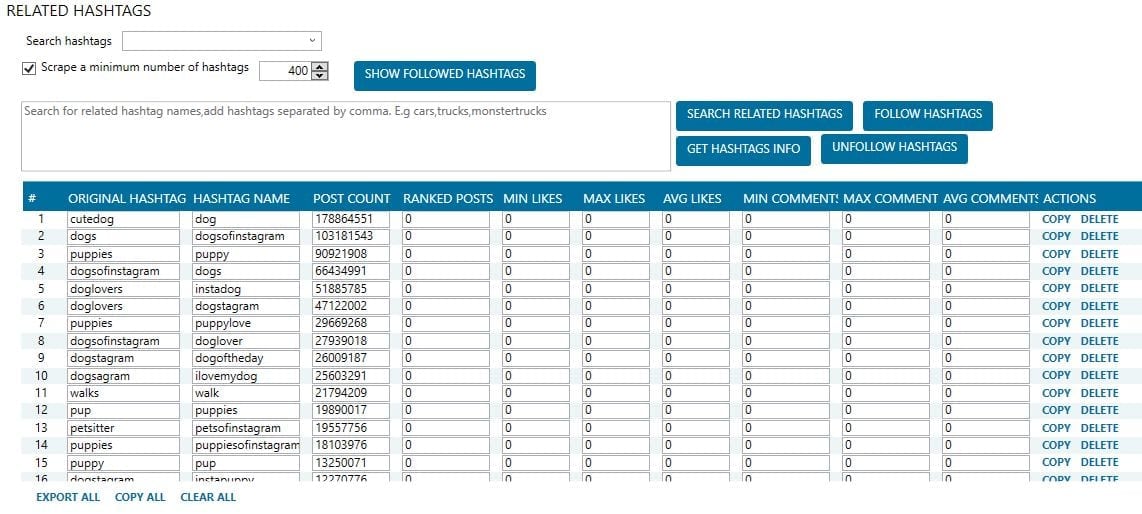Viewport: 1142px width, 514px height.
Task: Sort by Ranked Posts column header
Action: [x=448, y=199]
